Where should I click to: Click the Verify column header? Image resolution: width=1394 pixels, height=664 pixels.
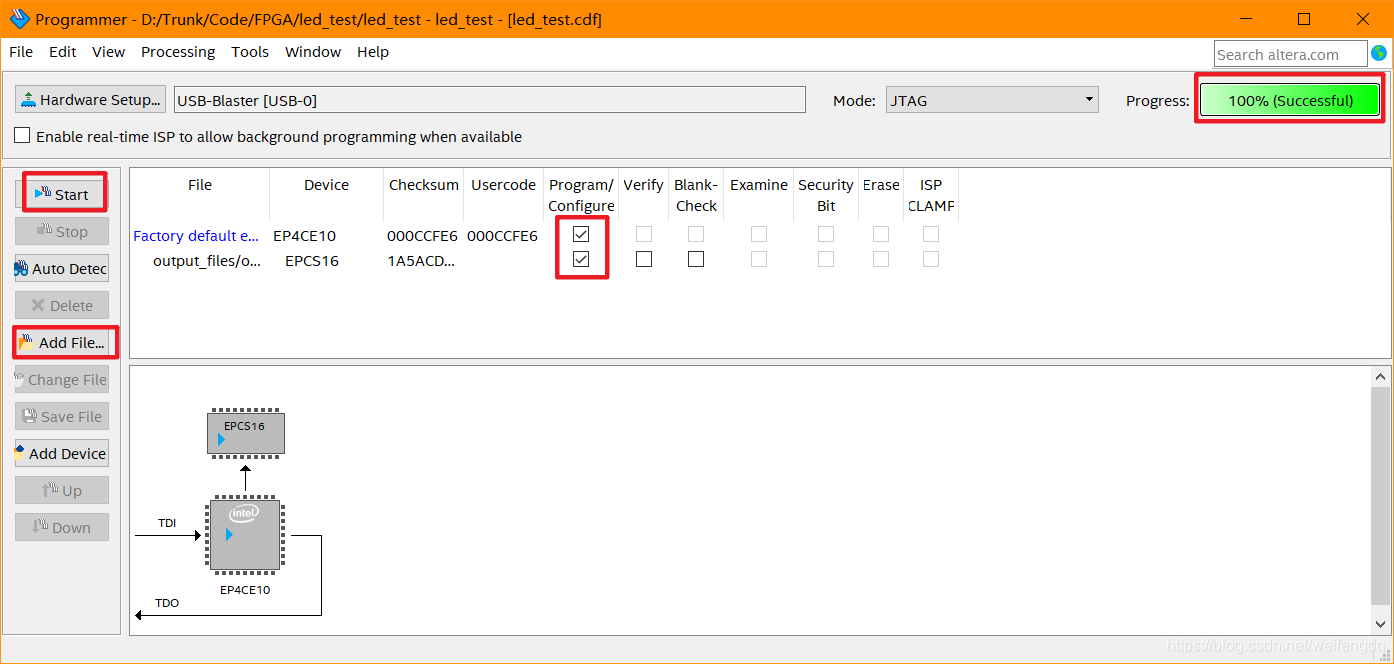pos(643,185)
